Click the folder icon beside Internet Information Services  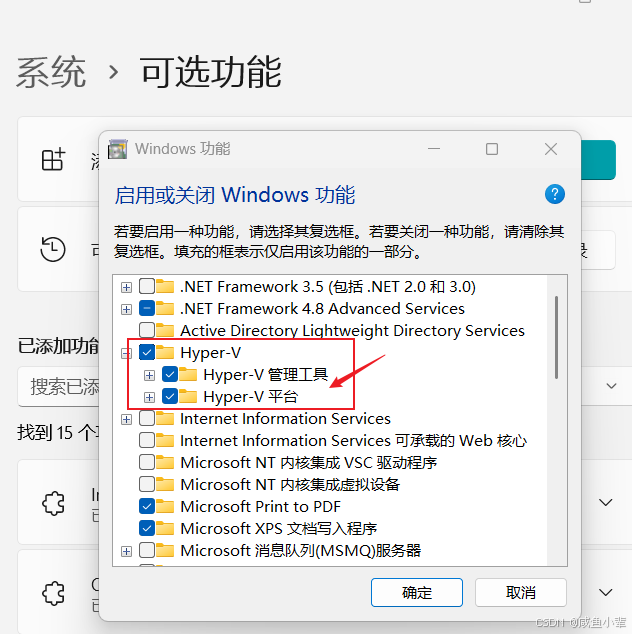(x=165, y=418)
